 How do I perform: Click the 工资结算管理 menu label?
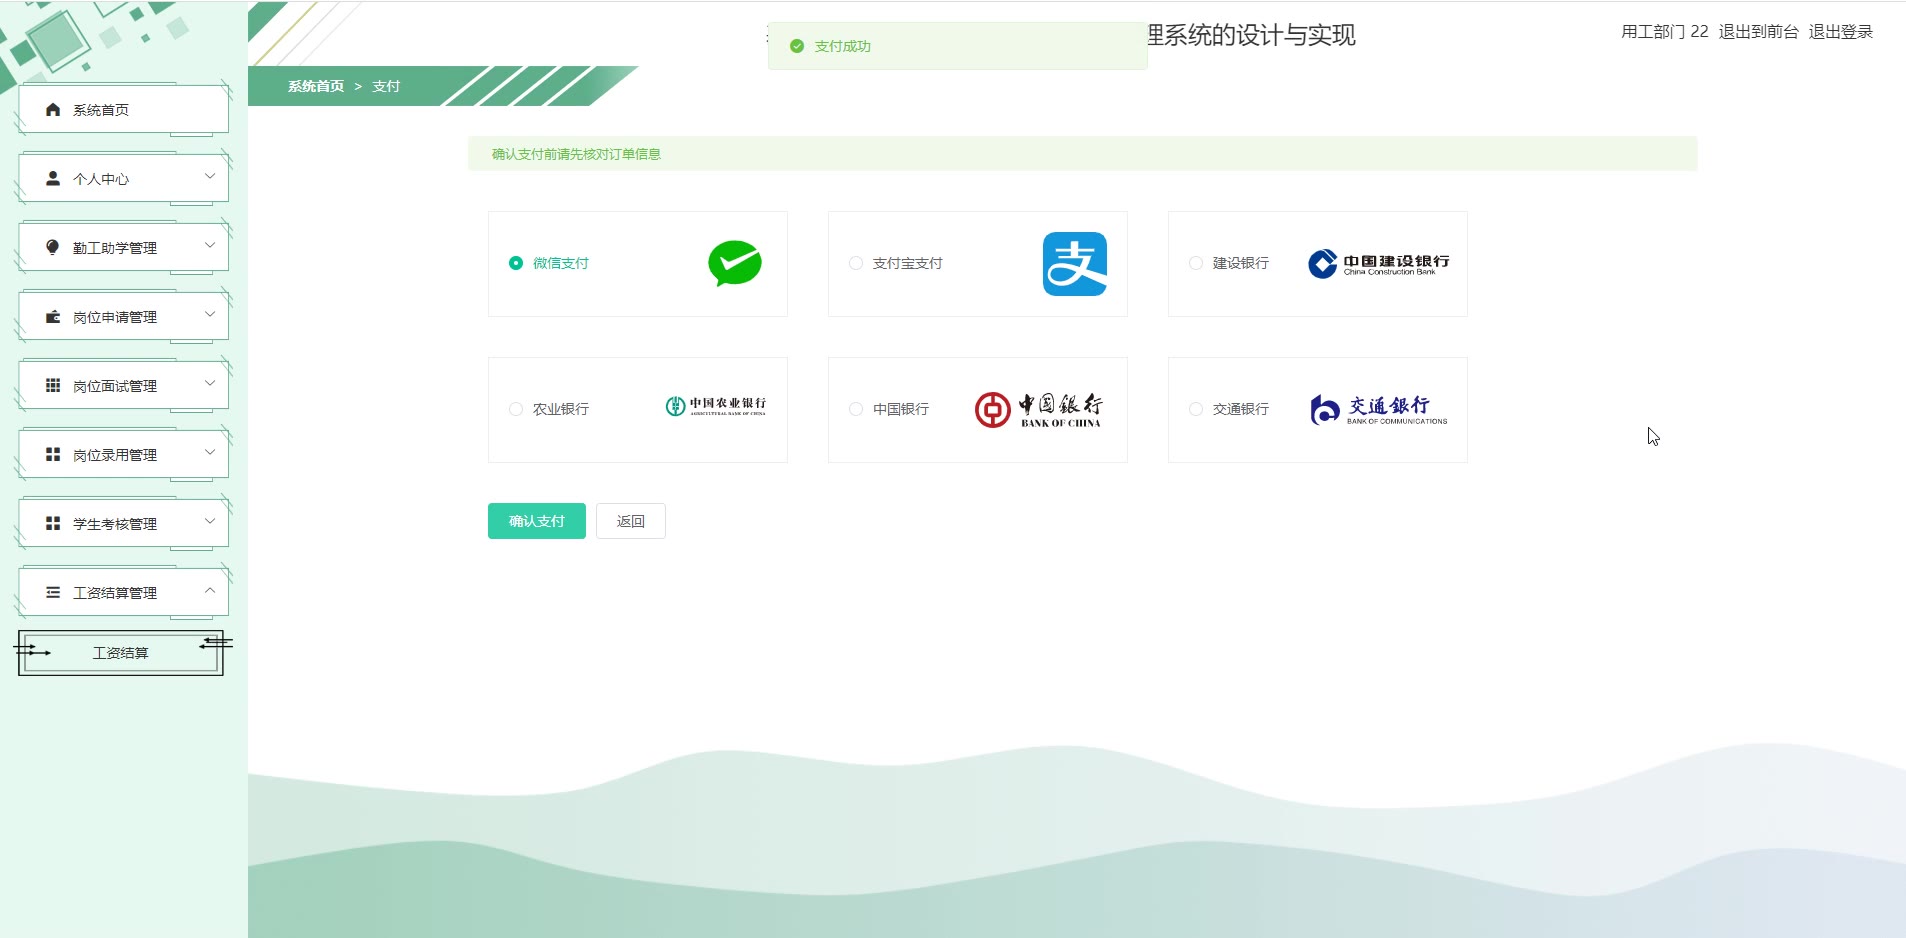coord(115,593)
